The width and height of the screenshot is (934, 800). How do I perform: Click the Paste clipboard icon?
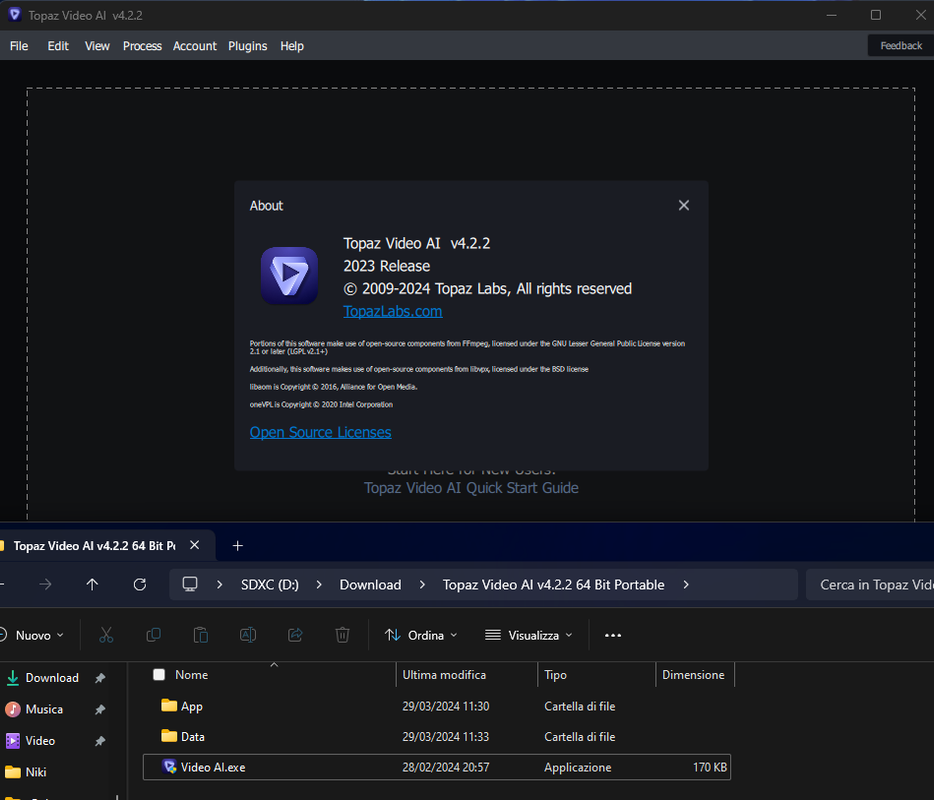(201, 635)
